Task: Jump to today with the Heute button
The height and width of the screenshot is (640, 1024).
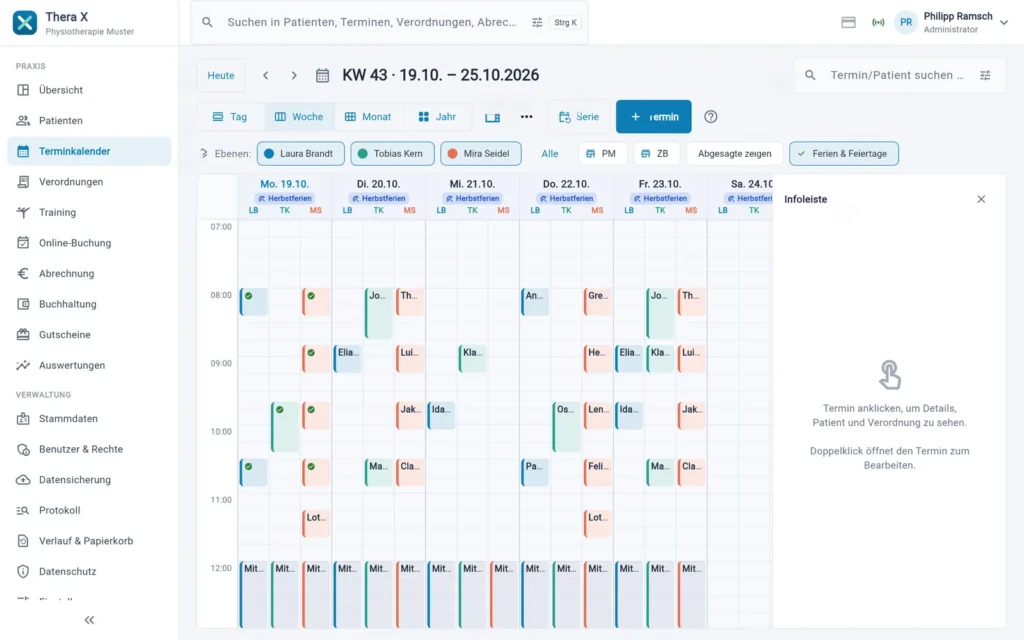Action: tap(221, 75)
